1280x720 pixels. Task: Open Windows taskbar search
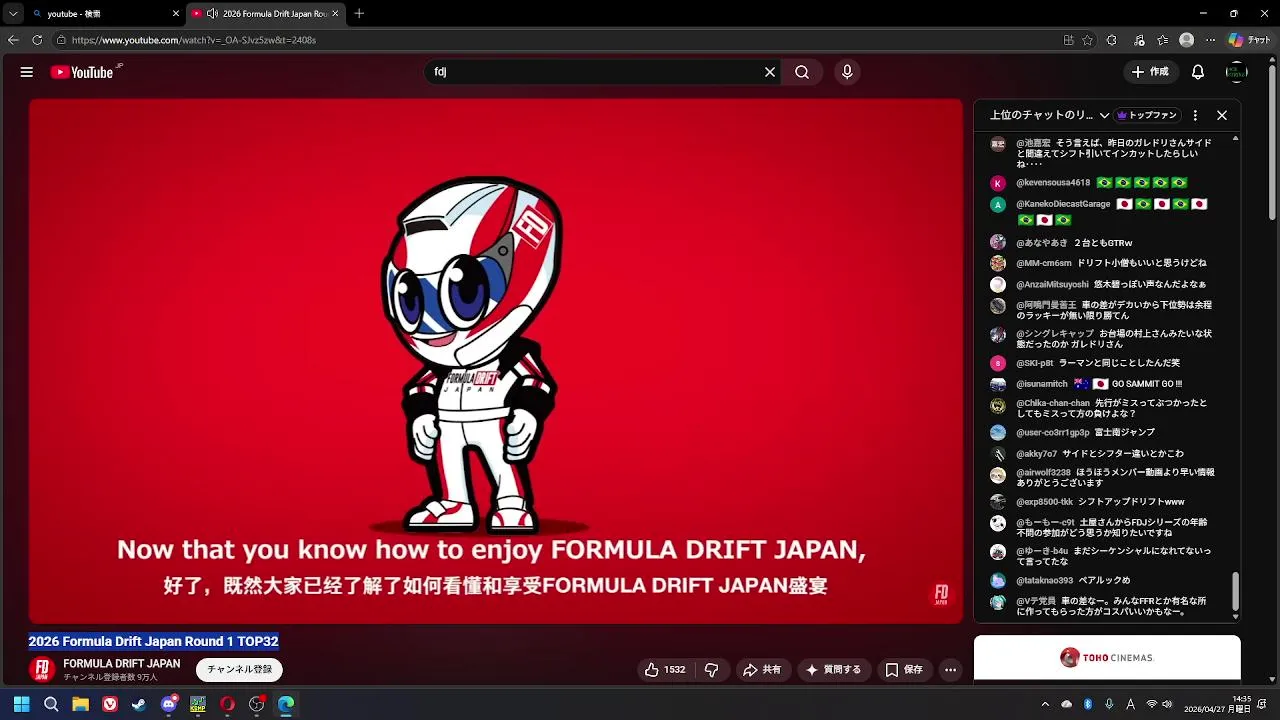[51, 704]
